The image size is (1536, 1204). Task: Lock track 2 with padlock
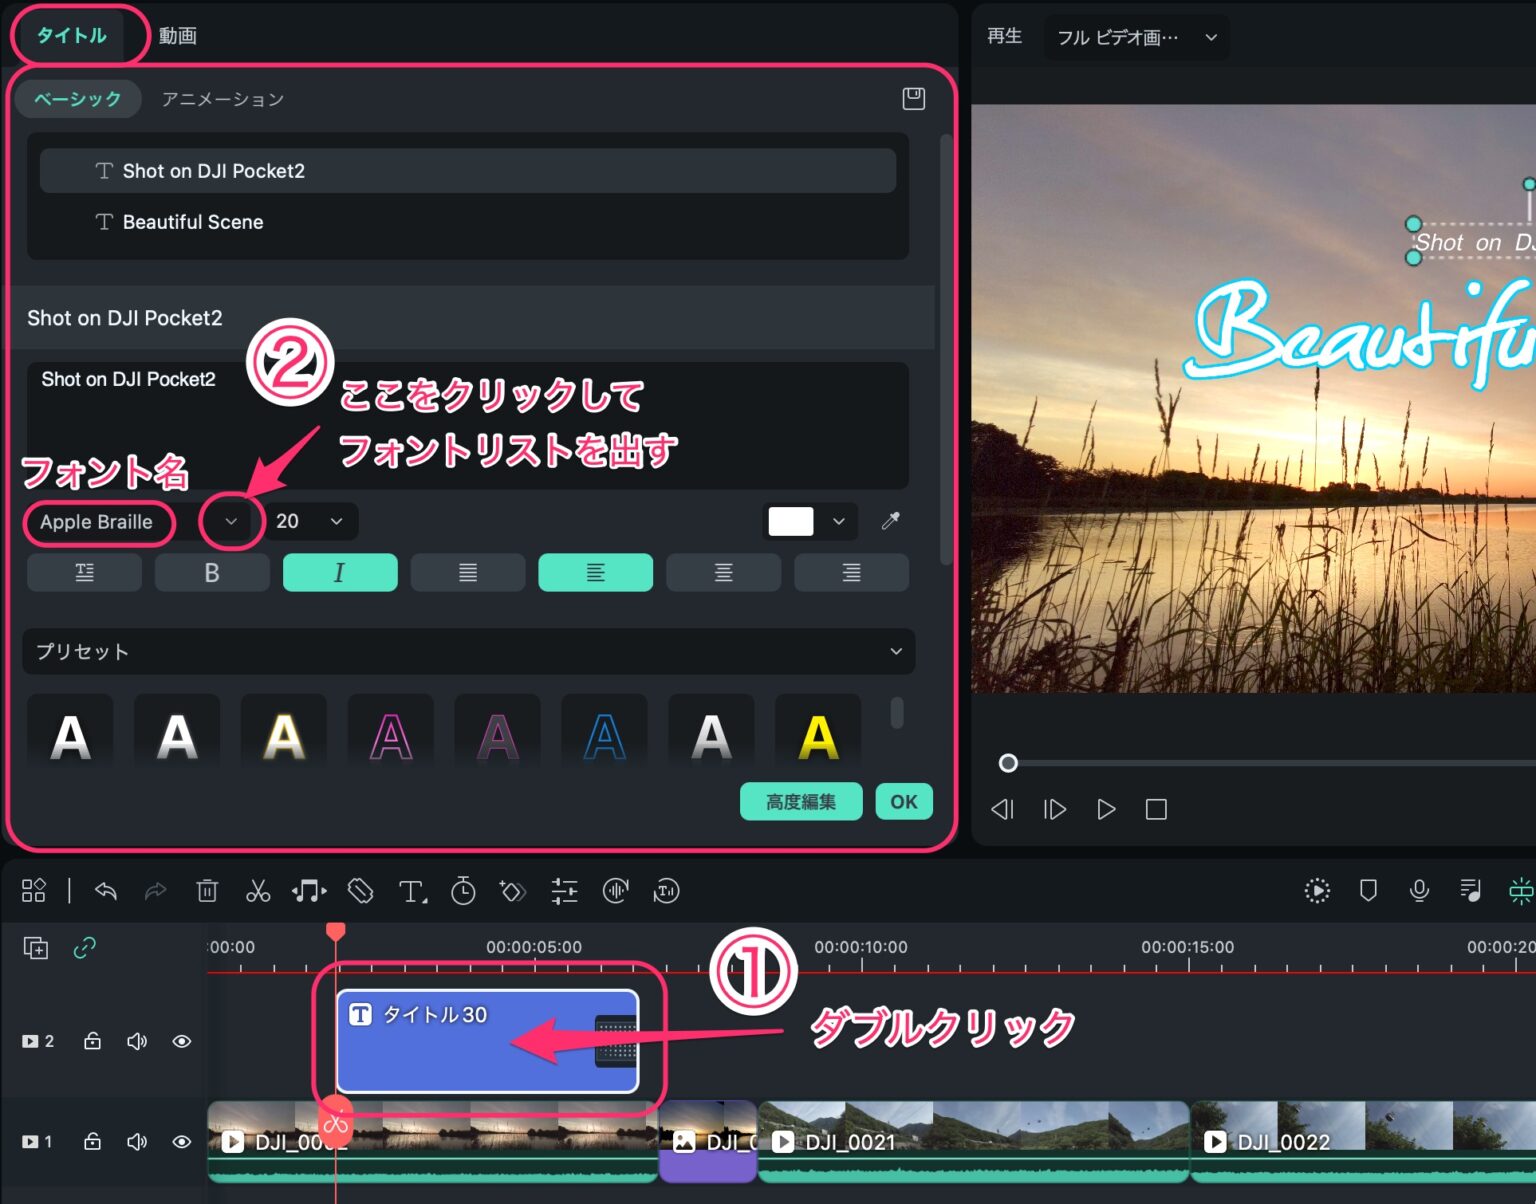pos(92,1041)
